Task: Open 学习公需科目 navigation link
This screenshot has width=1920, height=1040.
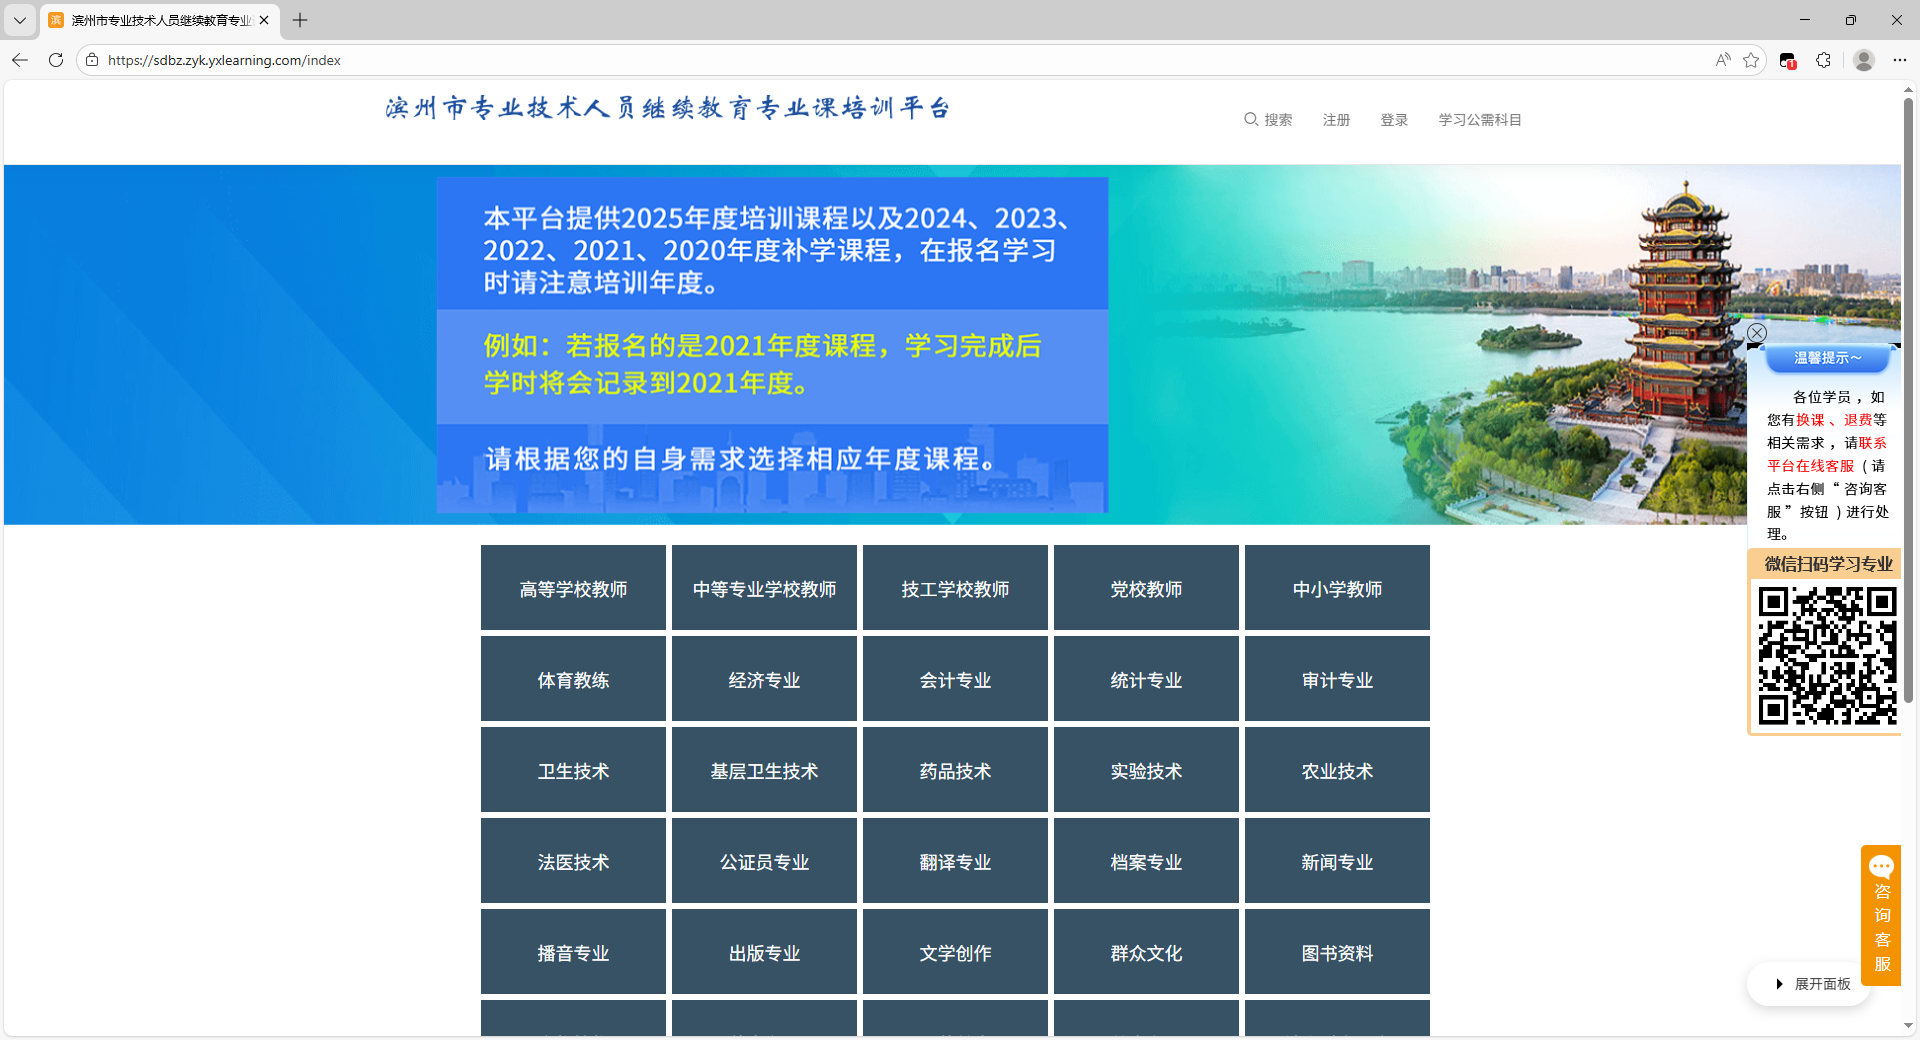Action: (1480, 120)
